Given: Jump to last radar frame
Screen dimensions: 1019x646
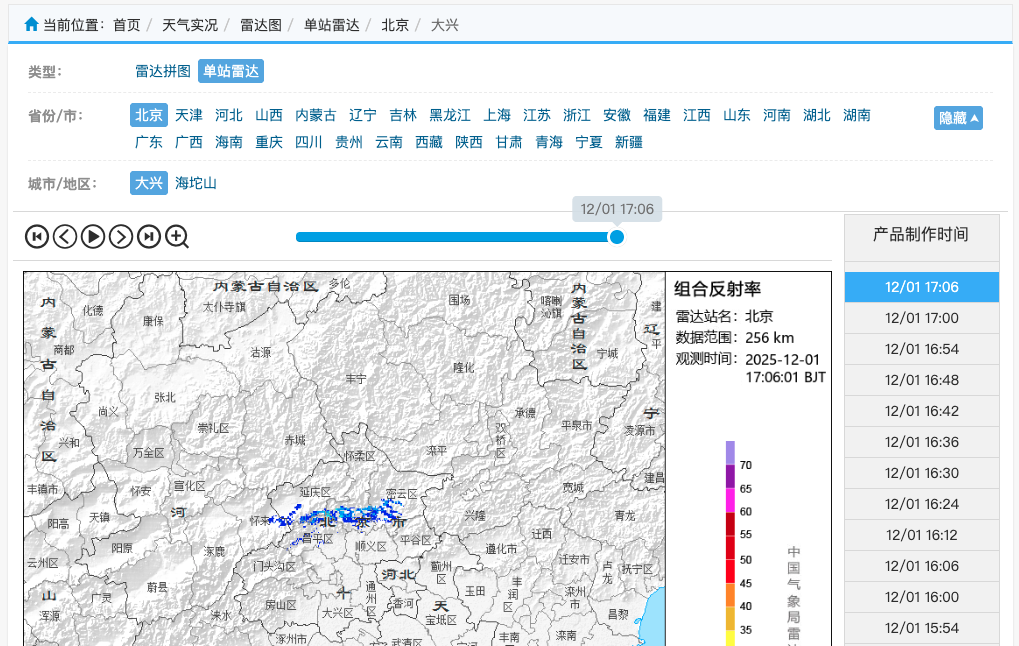Looking at the screenshot, I should [x=149, y=237].
